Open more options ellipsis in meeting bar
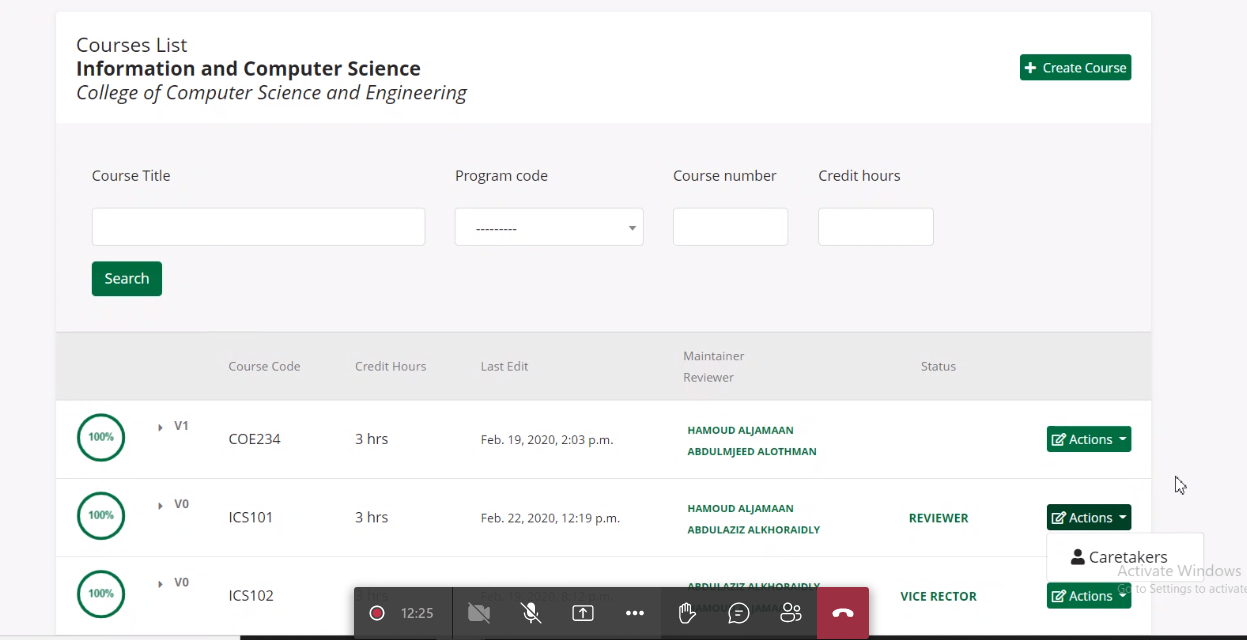1247x640 pixels. 635,613
